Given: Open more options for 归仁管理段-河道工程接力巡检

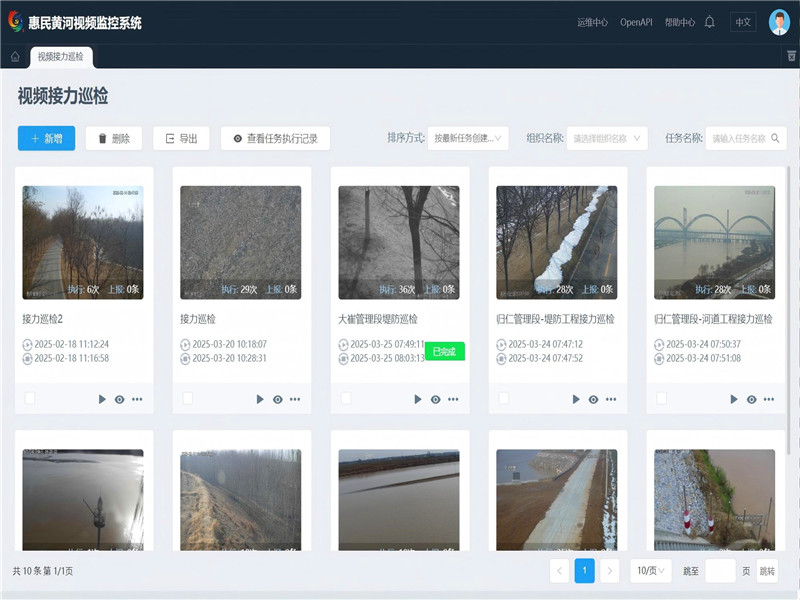Looking at the screenshot, I should coord(769,399).
